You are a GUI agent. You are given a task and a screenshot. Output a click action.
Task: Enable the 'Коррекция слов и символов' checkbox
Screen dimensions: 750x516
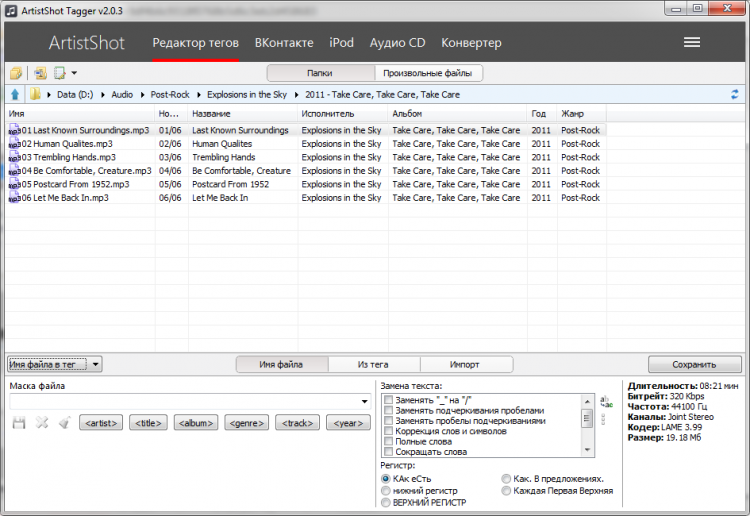point(388,431)
